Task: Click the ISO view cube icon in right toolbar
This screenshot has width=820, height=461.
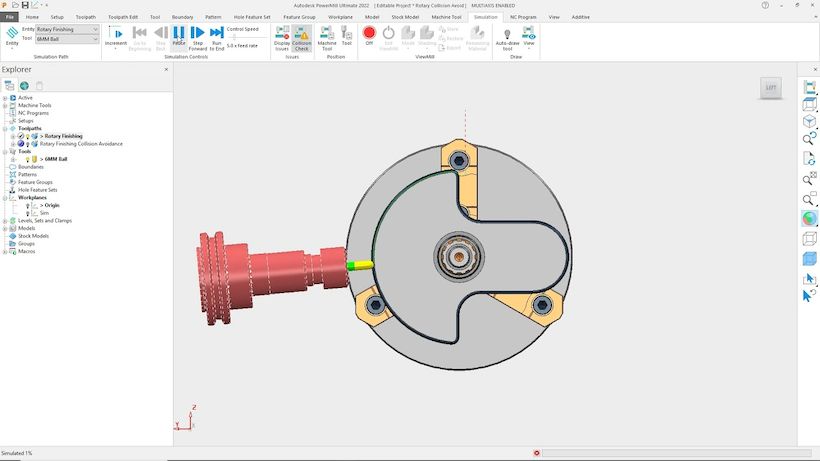Action: tap(809, 121)
